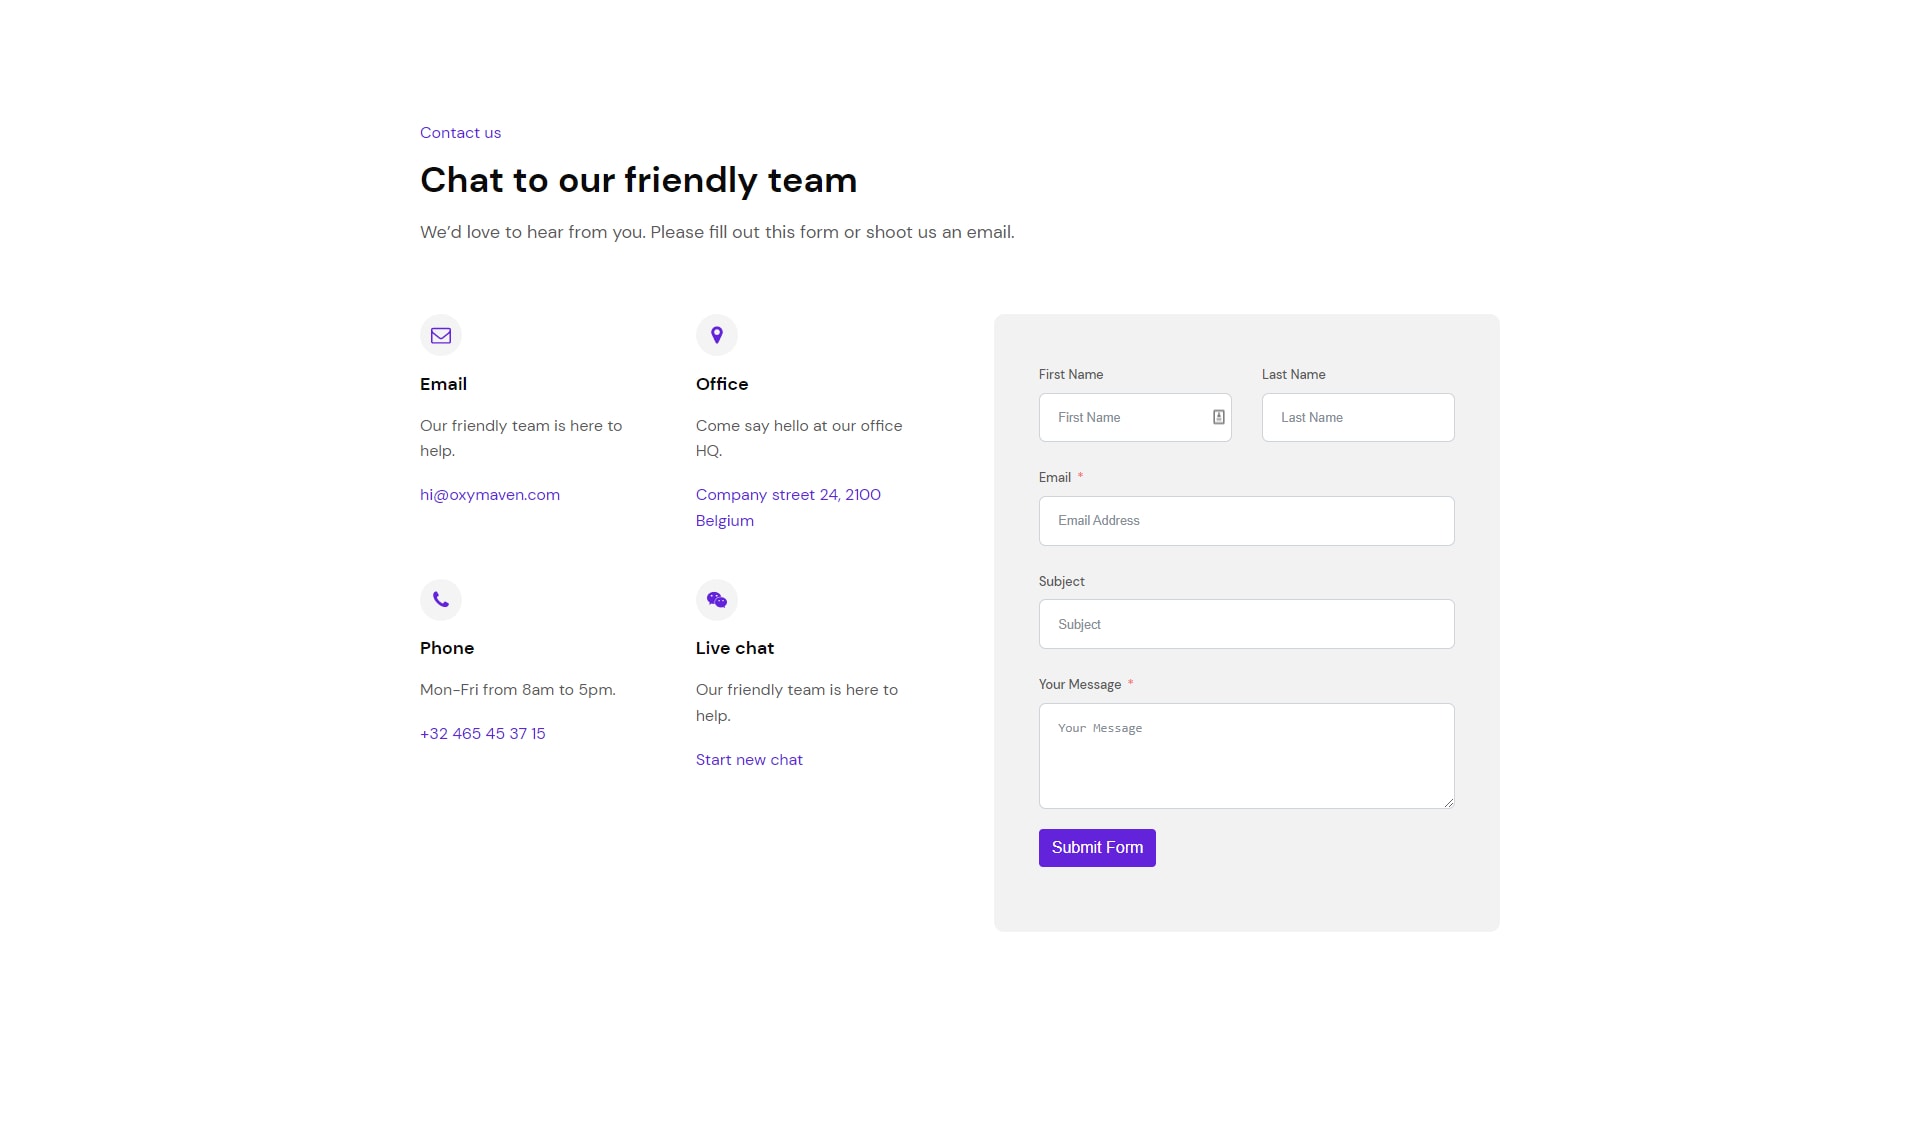Click the Contact us label link

460,133
